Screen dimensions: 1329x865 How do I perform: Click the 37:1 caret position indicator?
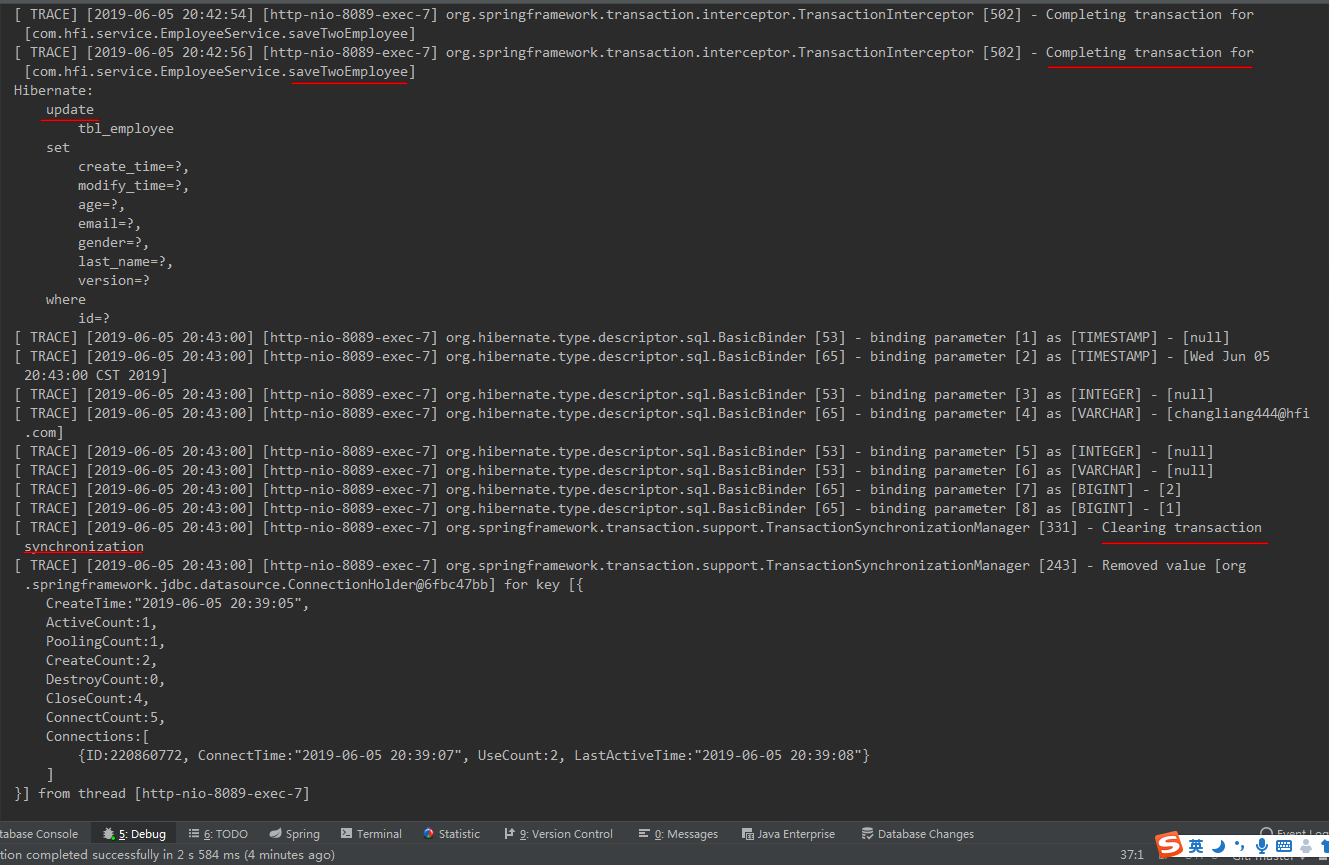[x=1131, y=854]
